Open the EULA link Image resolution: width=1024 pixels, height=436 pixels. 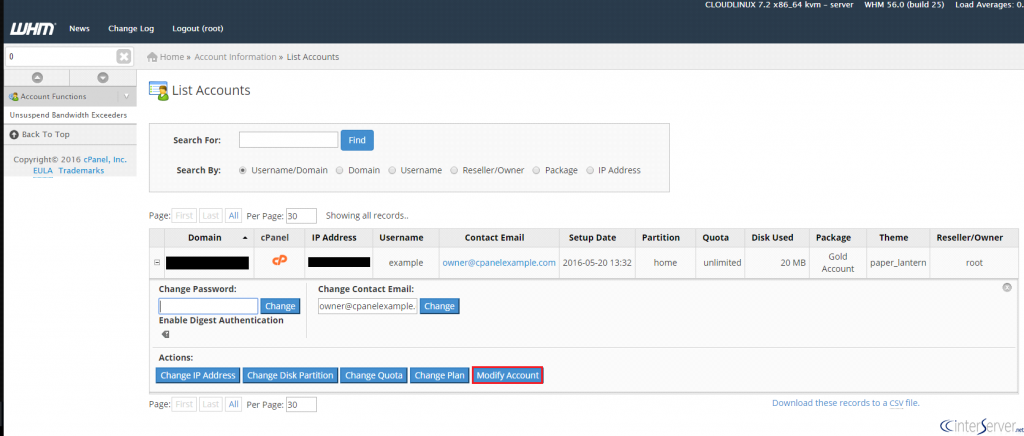click(x=43, y=170)
